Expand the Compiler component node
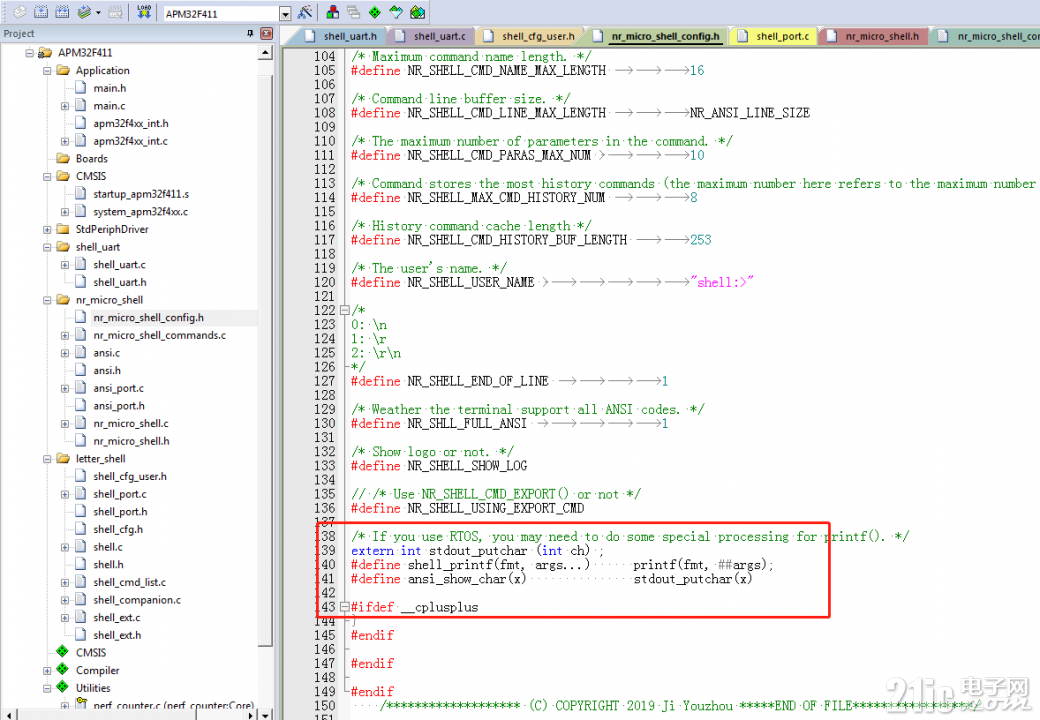This screenshot has height=720, width=1040. click(x=47, y=670)
